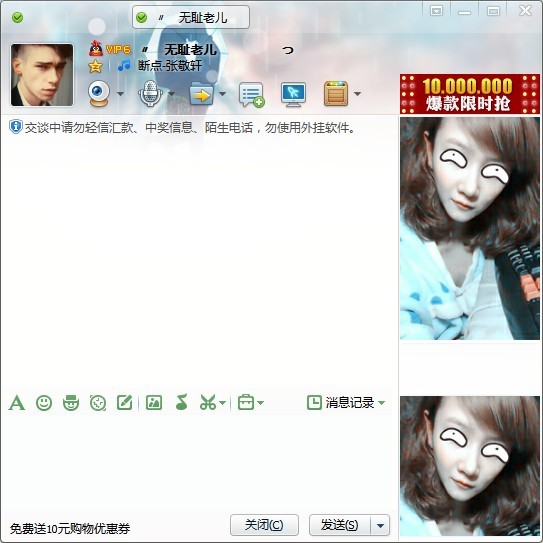
Task: Open the QQ VIP6 penguin badge
Action: pyautogui.click(x=109, y=49)
